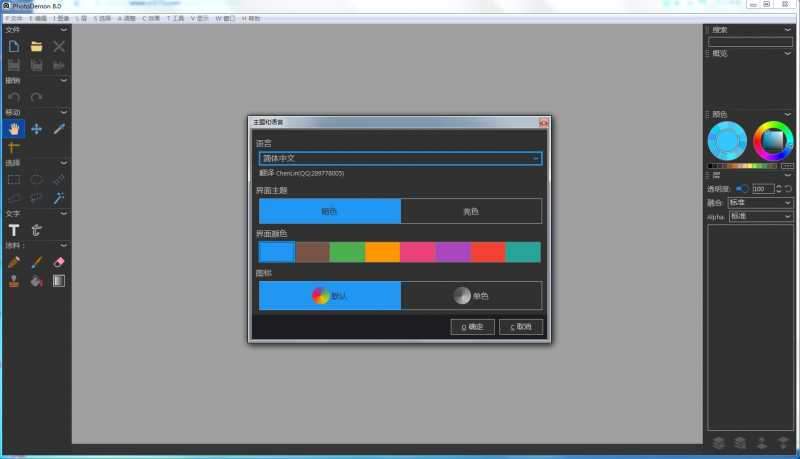Pick the orange interface accent color swatch

382,252
